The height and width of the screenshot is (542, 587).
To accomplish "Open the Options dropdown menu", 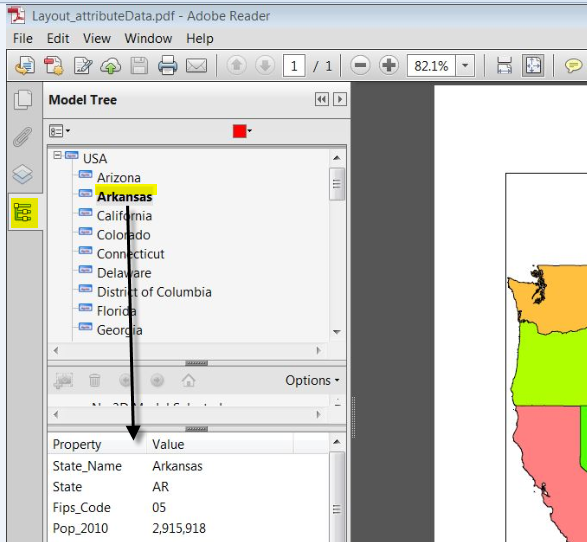I will (312, 381).
